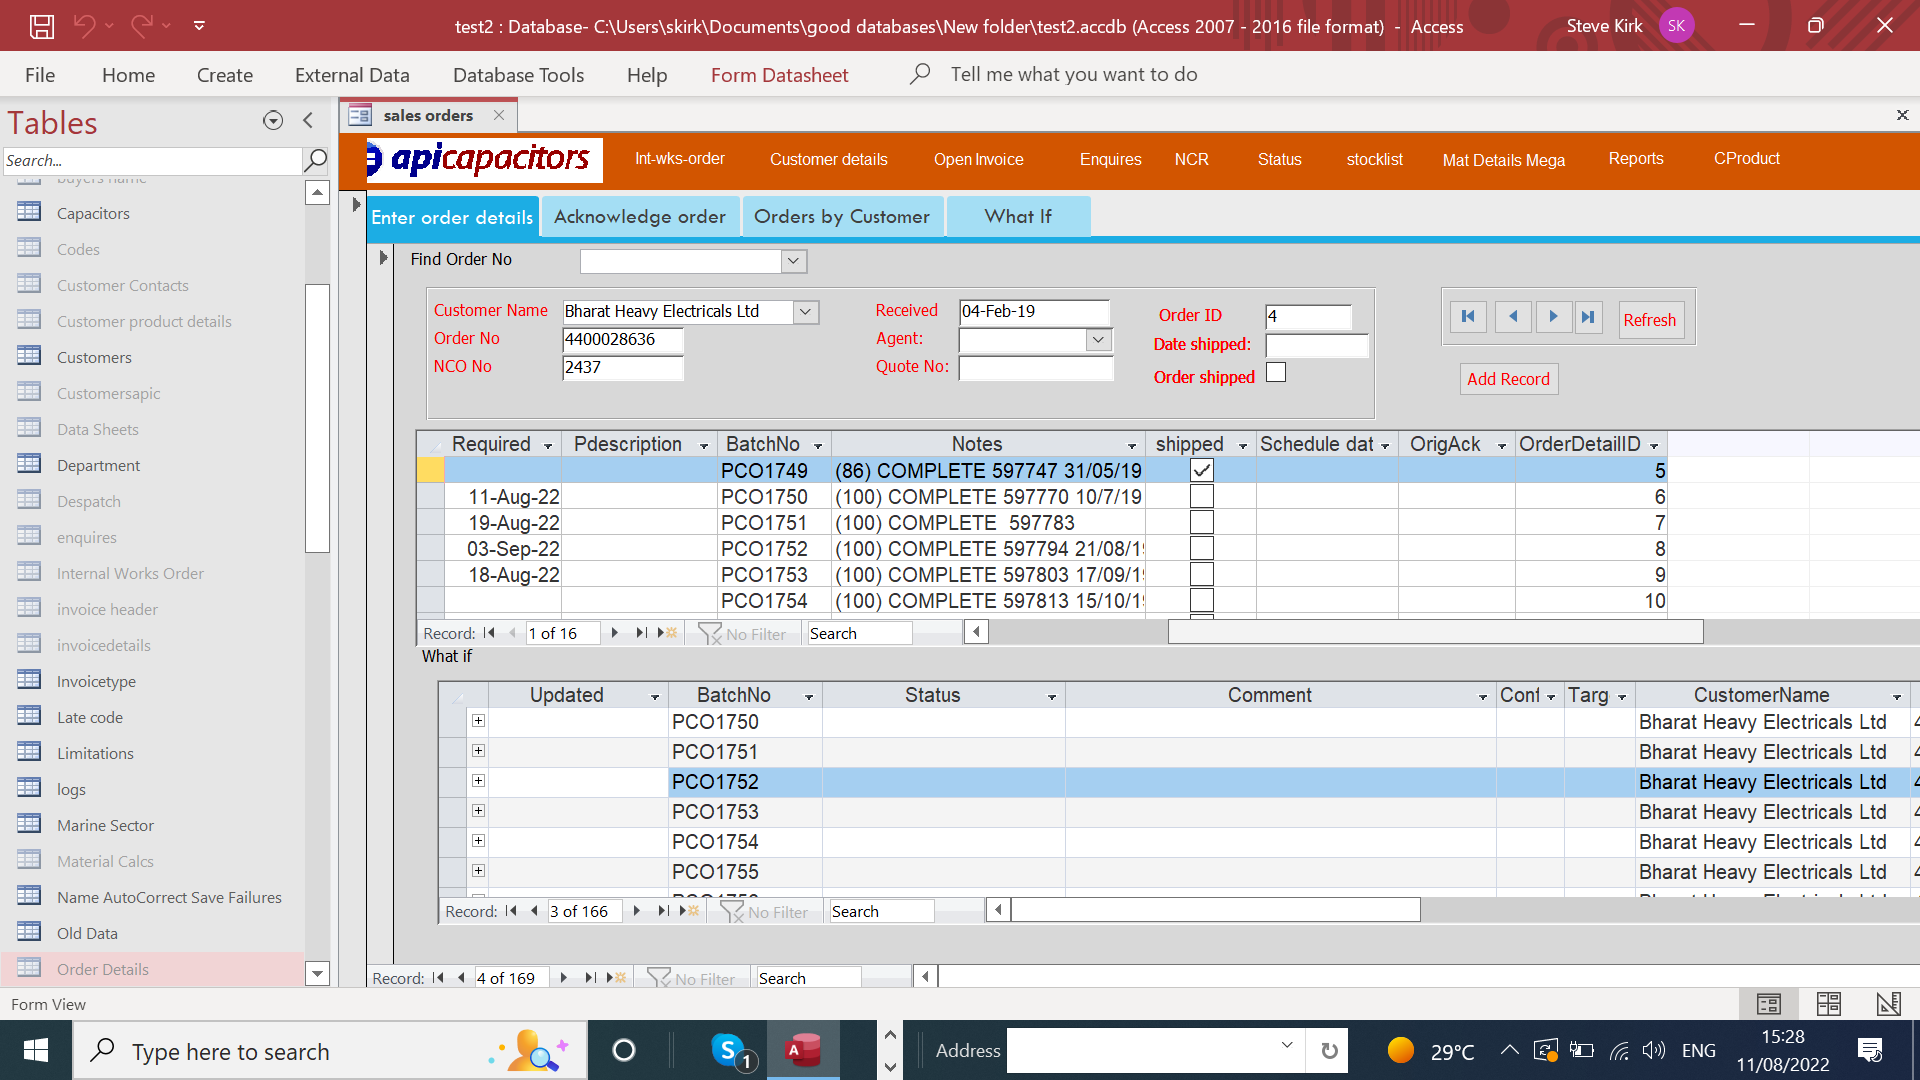Click the Tables pane vertical scrollbar thumb
Image resolution: width=1920 pixels, height=1080 pixels.
(317, 418)
